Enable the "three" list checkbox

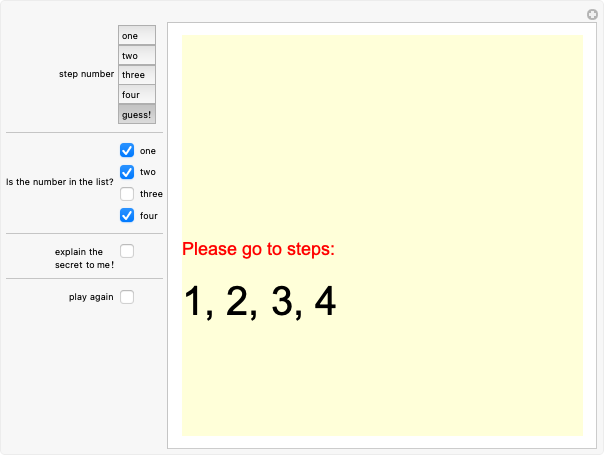click(x=127, y=194)
